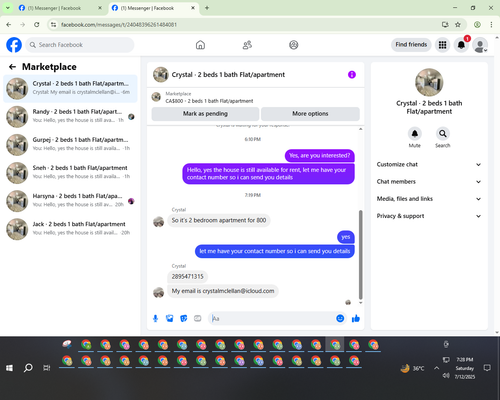Click More options button

pyautogui.click(x=310, y=114)
